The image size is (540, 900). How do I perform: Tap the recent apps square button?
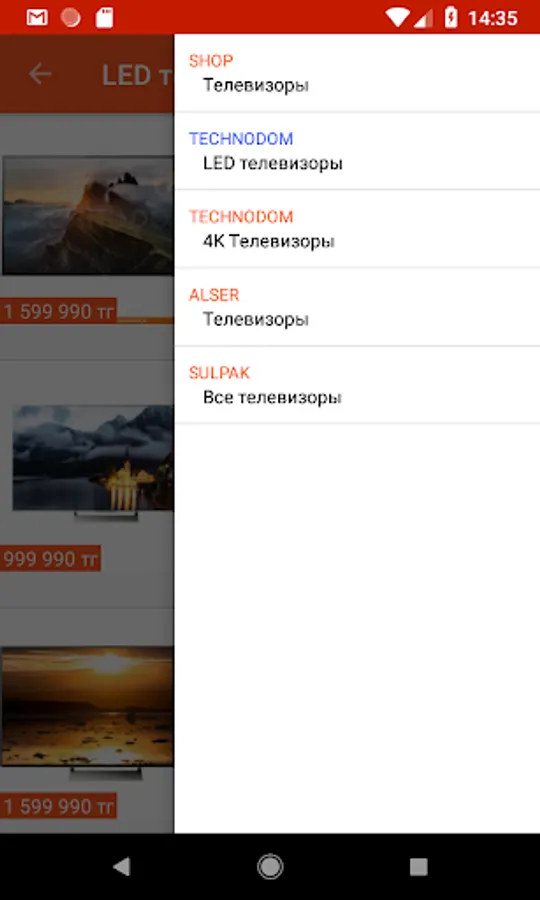click(418, 867)
